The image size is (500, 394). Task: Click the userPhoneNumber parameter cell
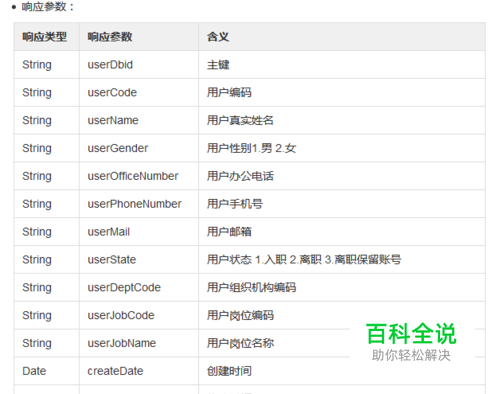139,204
